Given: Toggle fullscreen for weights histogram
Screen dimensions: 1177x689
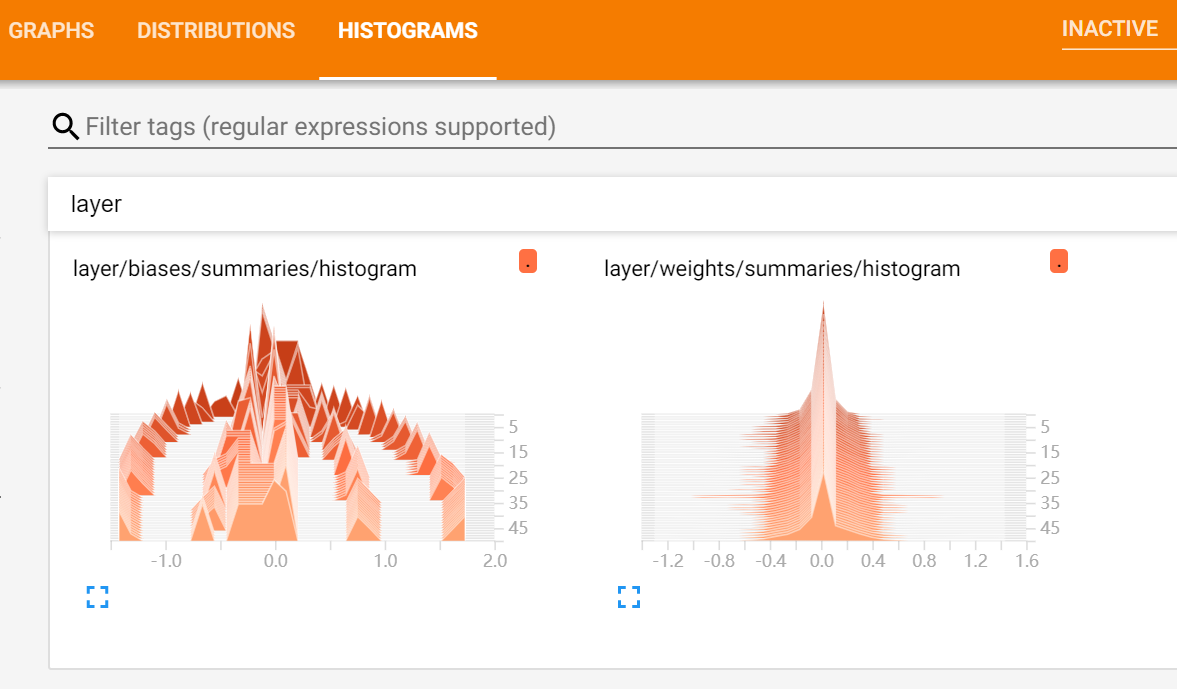Looking at the screenshot, I should (629, 597).
